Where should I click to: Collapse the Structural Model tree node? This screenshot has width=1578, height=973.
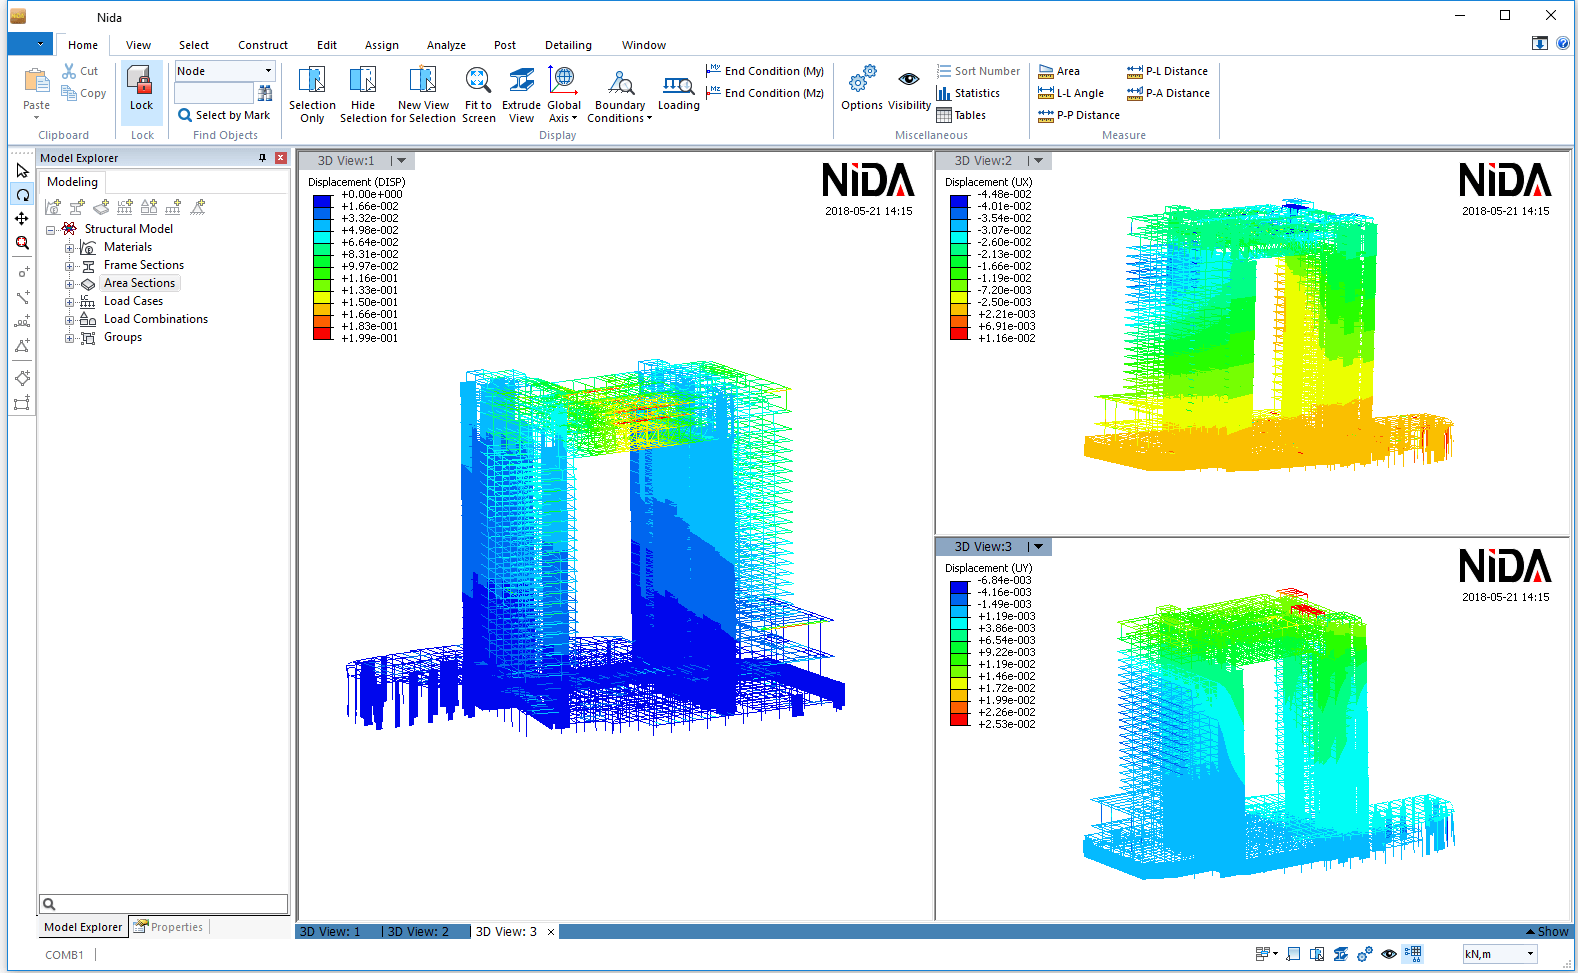point(51,230)
